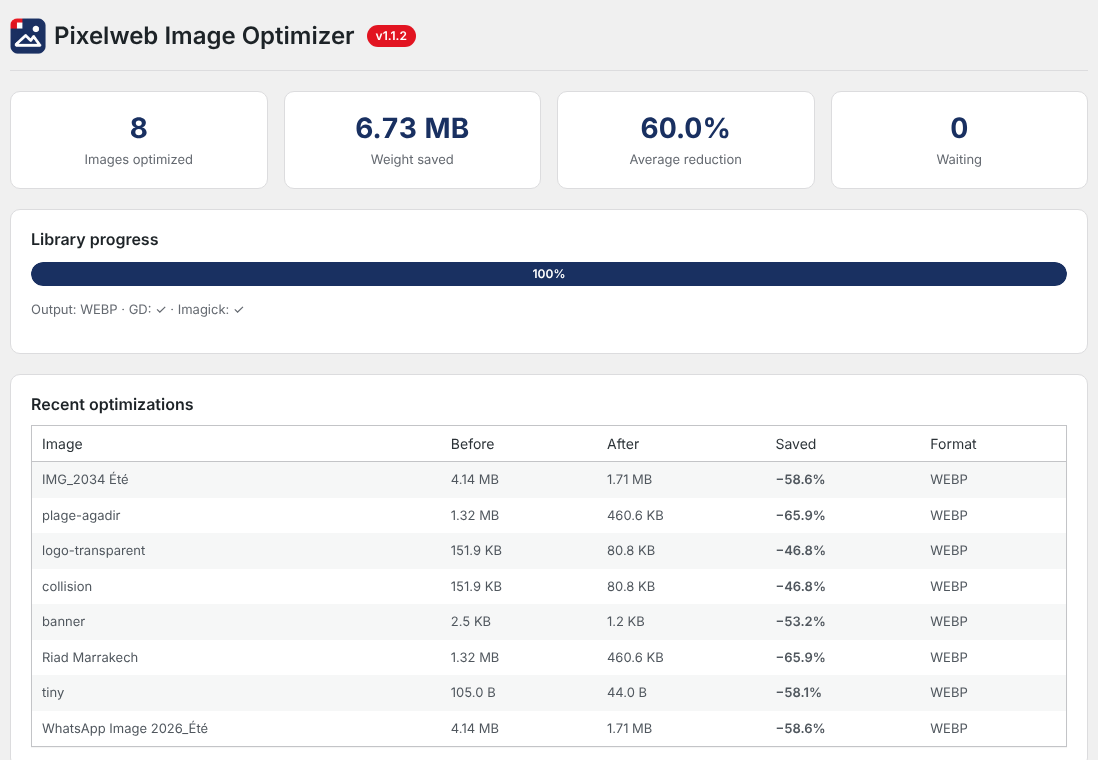Click the After column header
The height and width of the screenshot is (760, 1098).
[623, 444]
